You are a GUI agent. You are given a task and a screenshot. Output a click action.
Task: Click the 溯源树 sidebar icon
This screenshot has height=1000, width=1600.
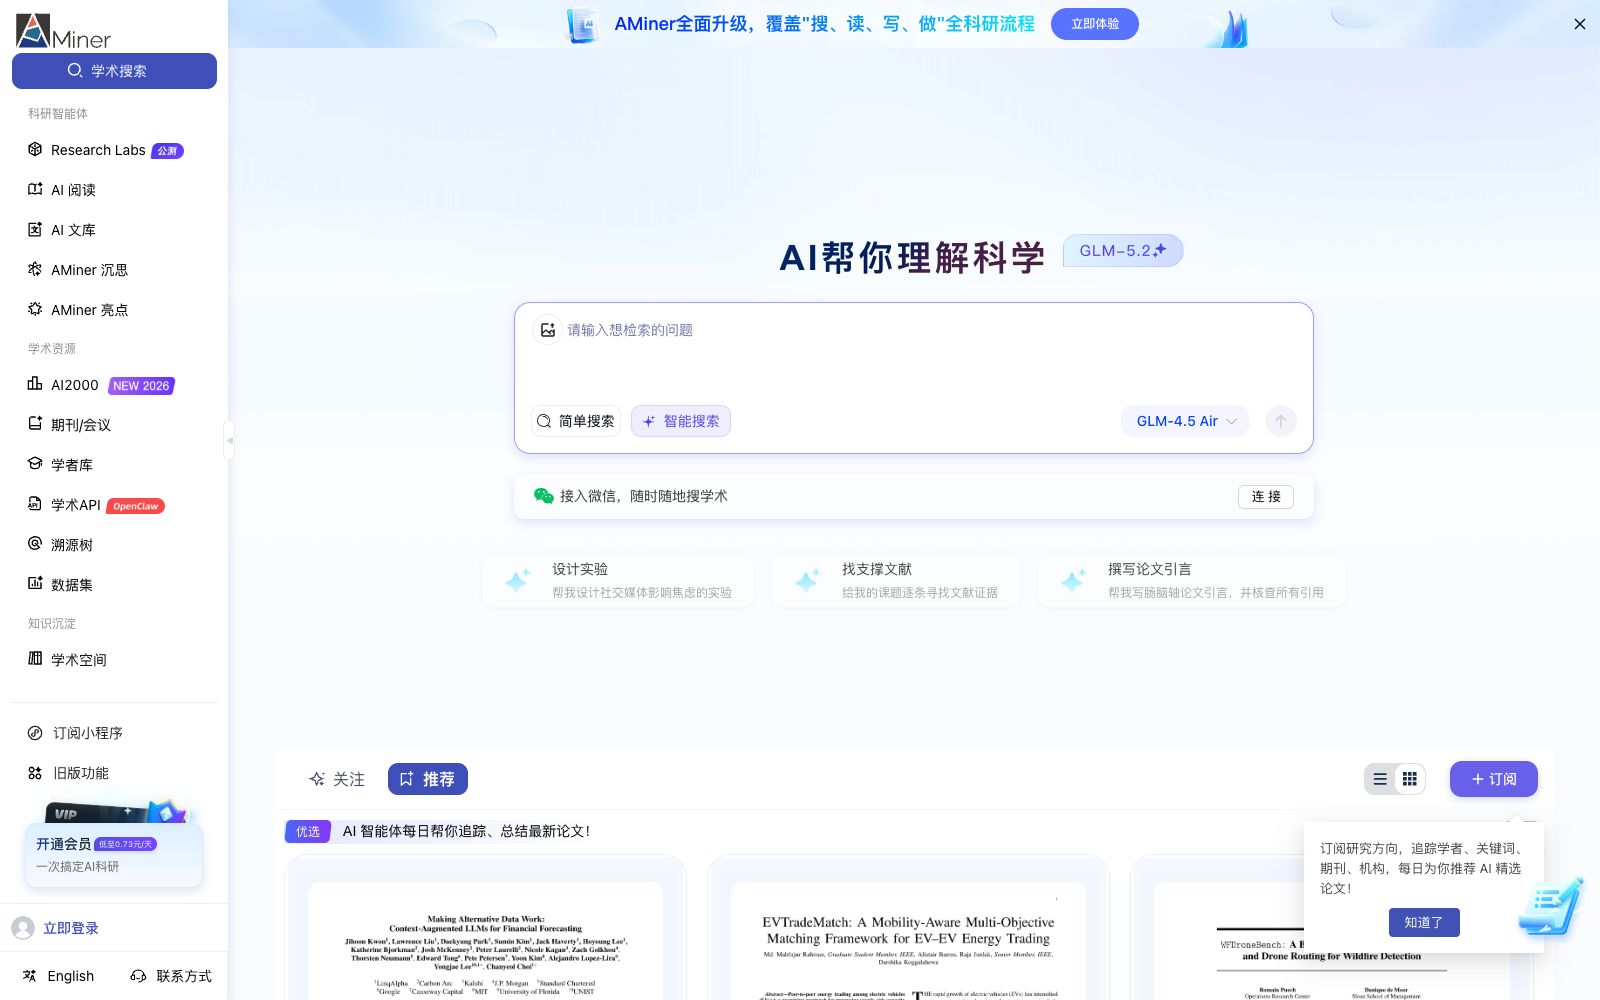click(x=35, y=544)
